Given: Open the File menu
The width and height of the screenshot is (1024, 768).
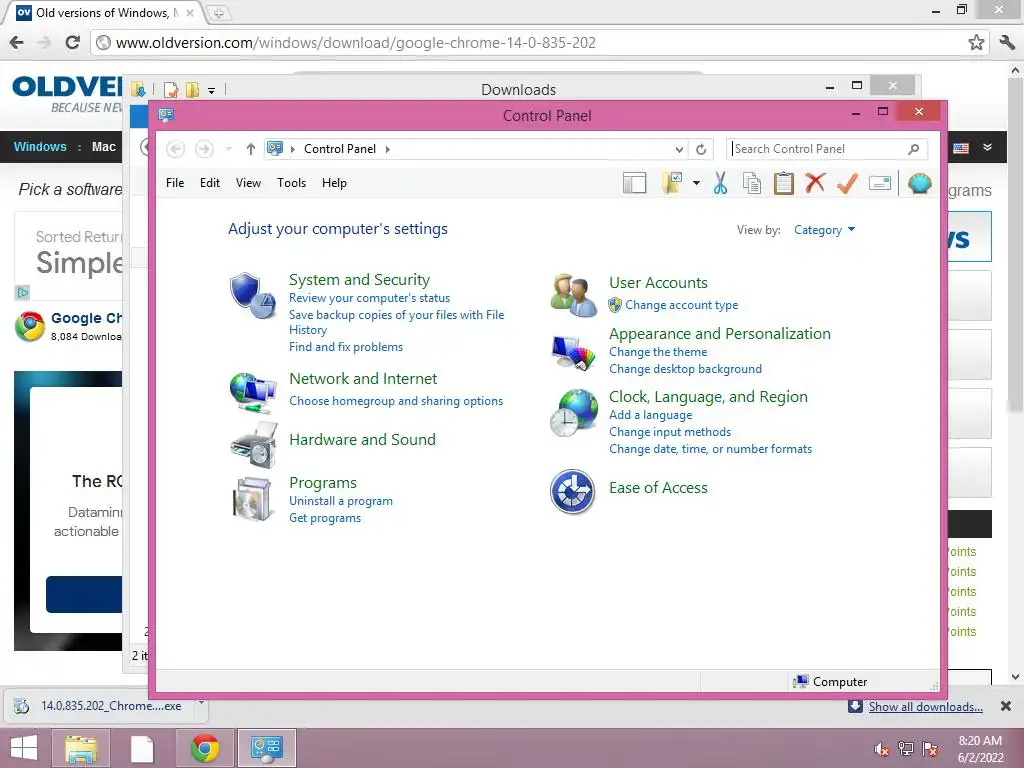Looking at the screenshot, I should (x=175, y=183).
